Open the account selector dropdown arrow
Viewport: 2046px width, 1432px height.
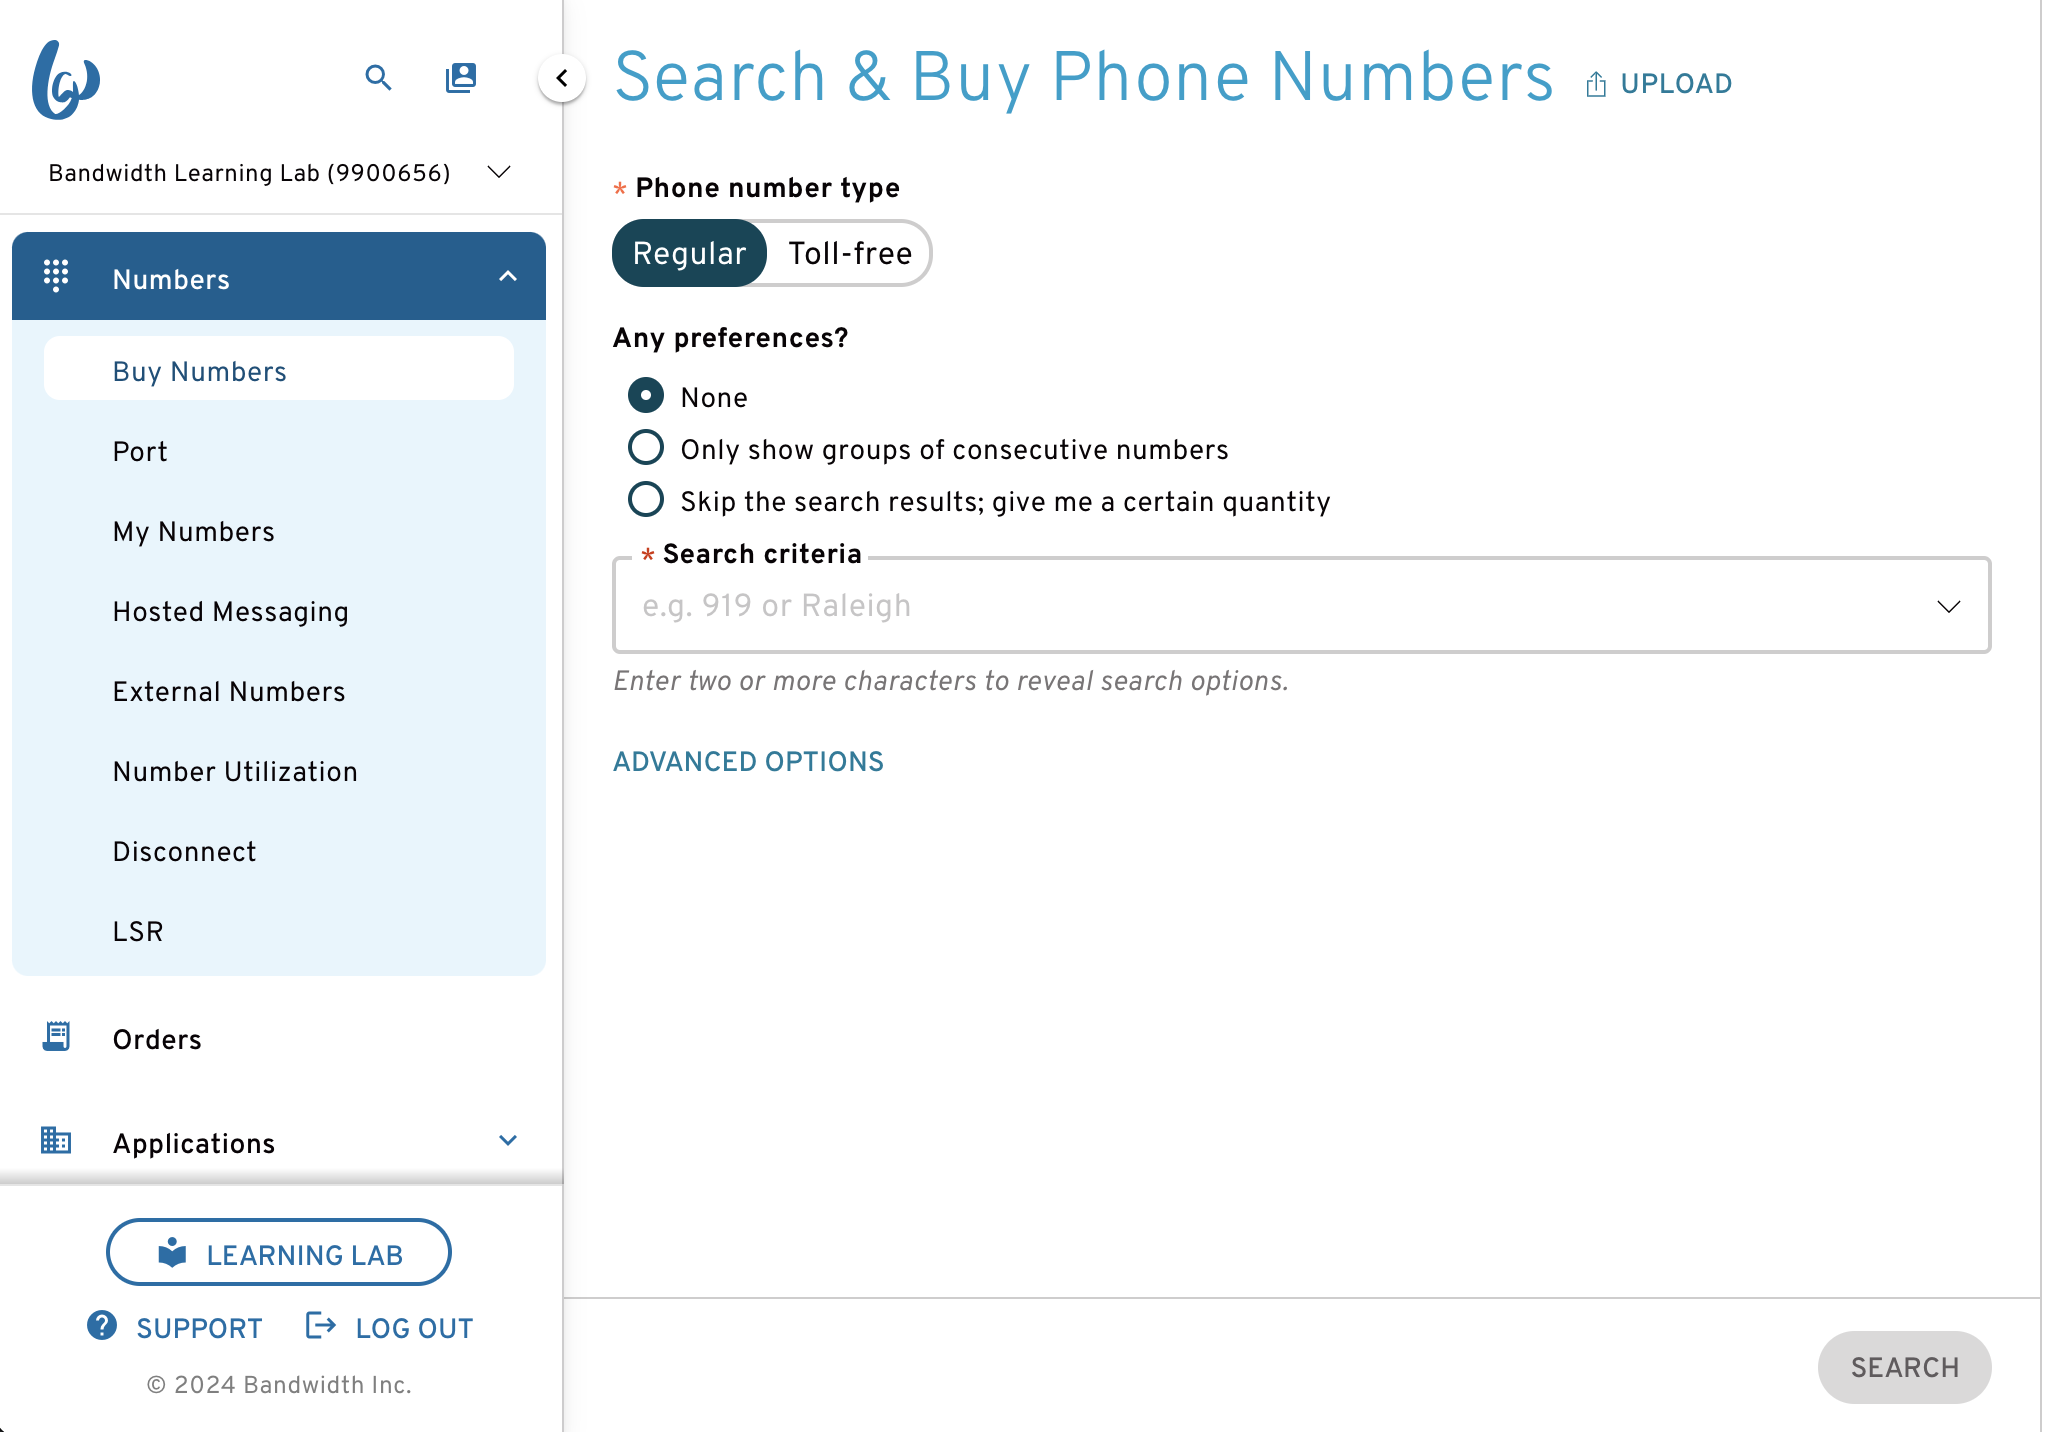pos(499,172)
